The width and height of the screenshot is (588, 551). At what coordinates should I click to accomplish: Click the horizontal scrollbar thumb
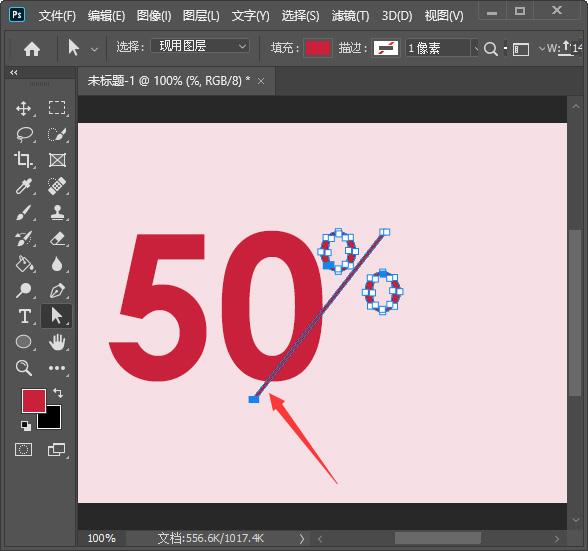pyautogui.click(x=438, y=538)
